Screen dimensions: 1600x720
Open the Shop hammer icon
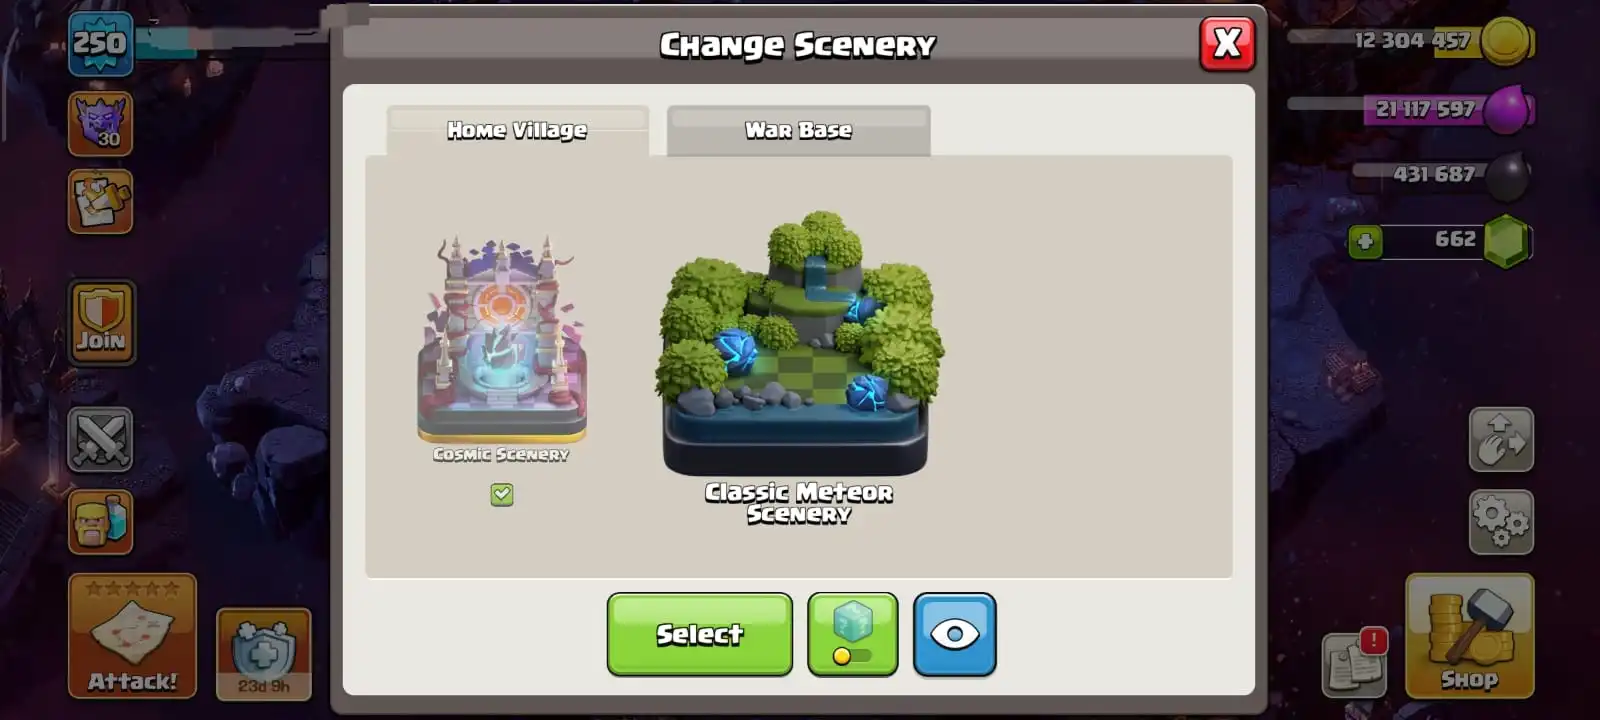[1469, 636]
